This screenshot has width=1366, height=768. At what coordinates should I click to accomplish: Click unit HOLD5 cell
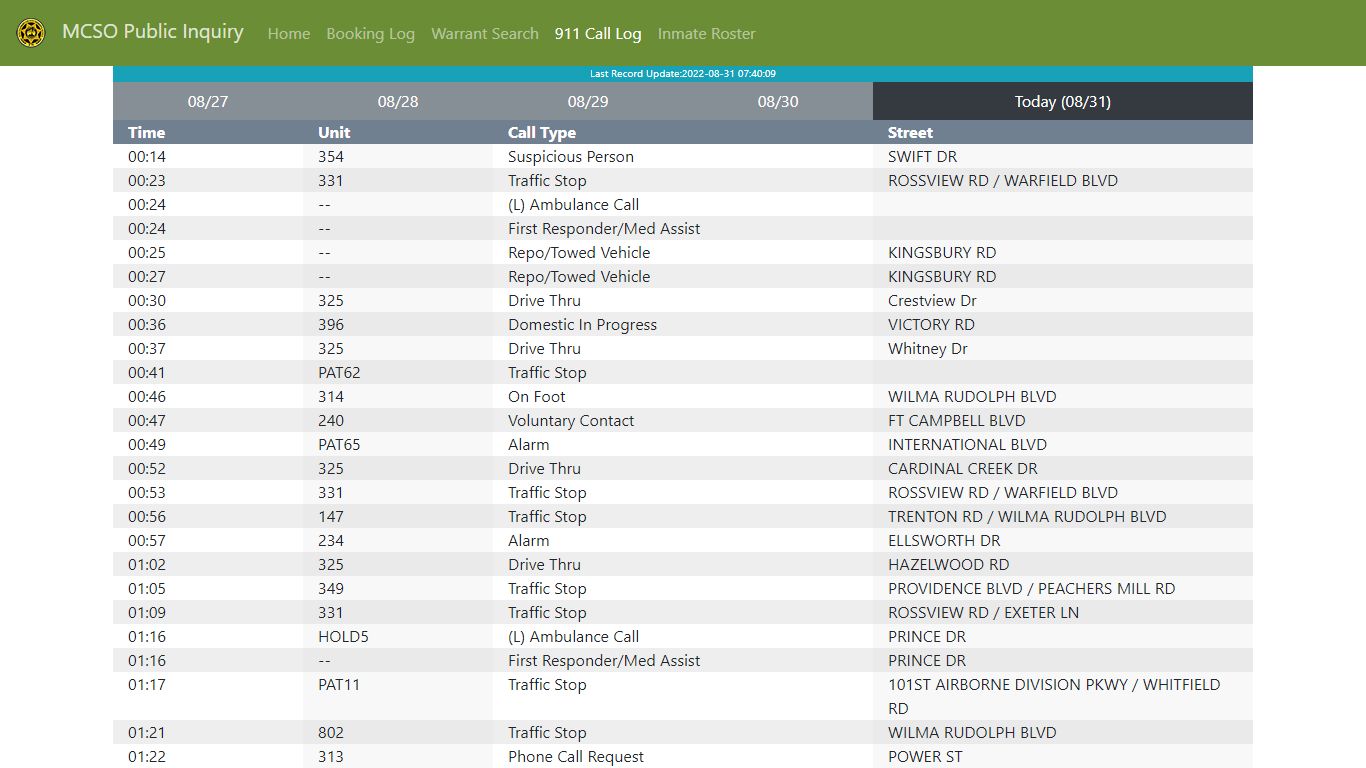(398, 636)
